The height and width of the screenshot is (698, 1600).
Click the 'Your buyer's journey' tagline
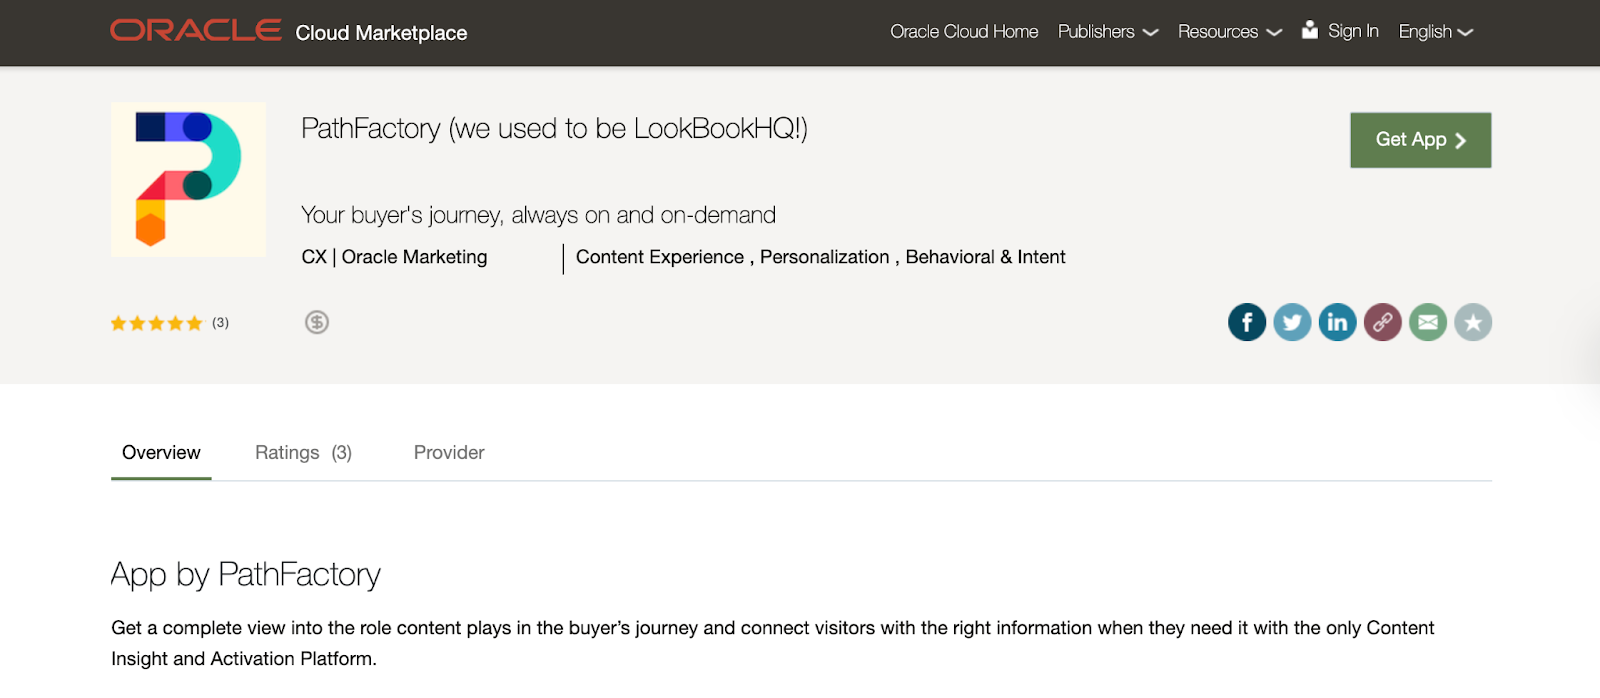(538, 215)
